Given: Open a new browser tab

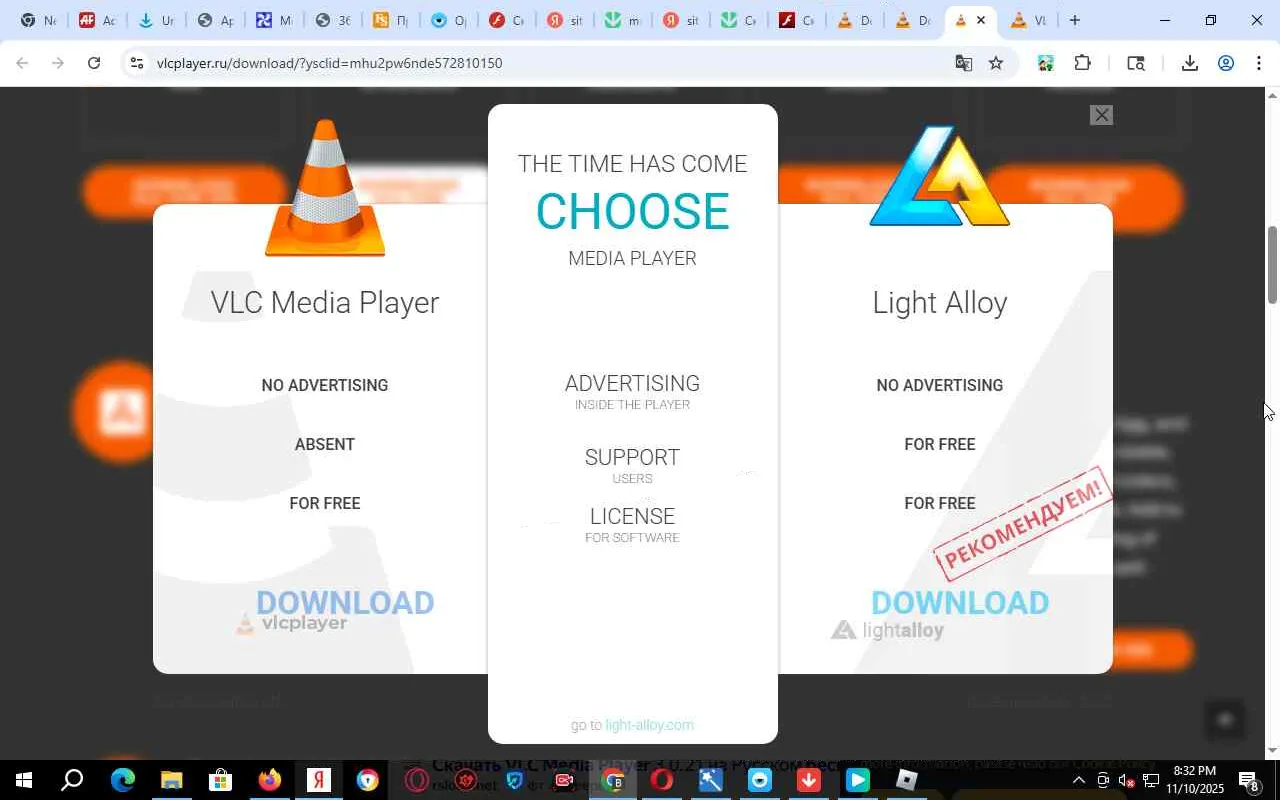Looking at the screenshot, I should click(1075, 20).
